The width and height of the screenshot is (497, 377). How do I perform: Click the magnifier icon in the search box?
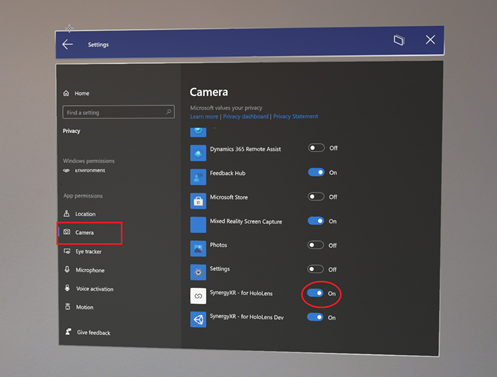[x=169, y=112]
